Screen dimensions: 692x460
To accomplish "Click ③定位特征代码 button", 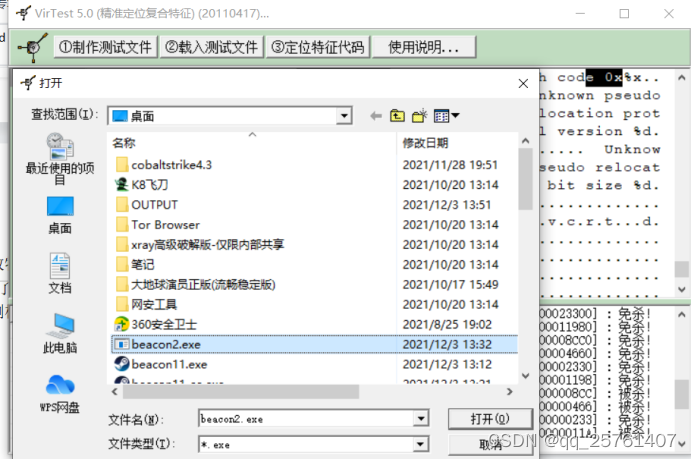I will (x=318, y=47).
